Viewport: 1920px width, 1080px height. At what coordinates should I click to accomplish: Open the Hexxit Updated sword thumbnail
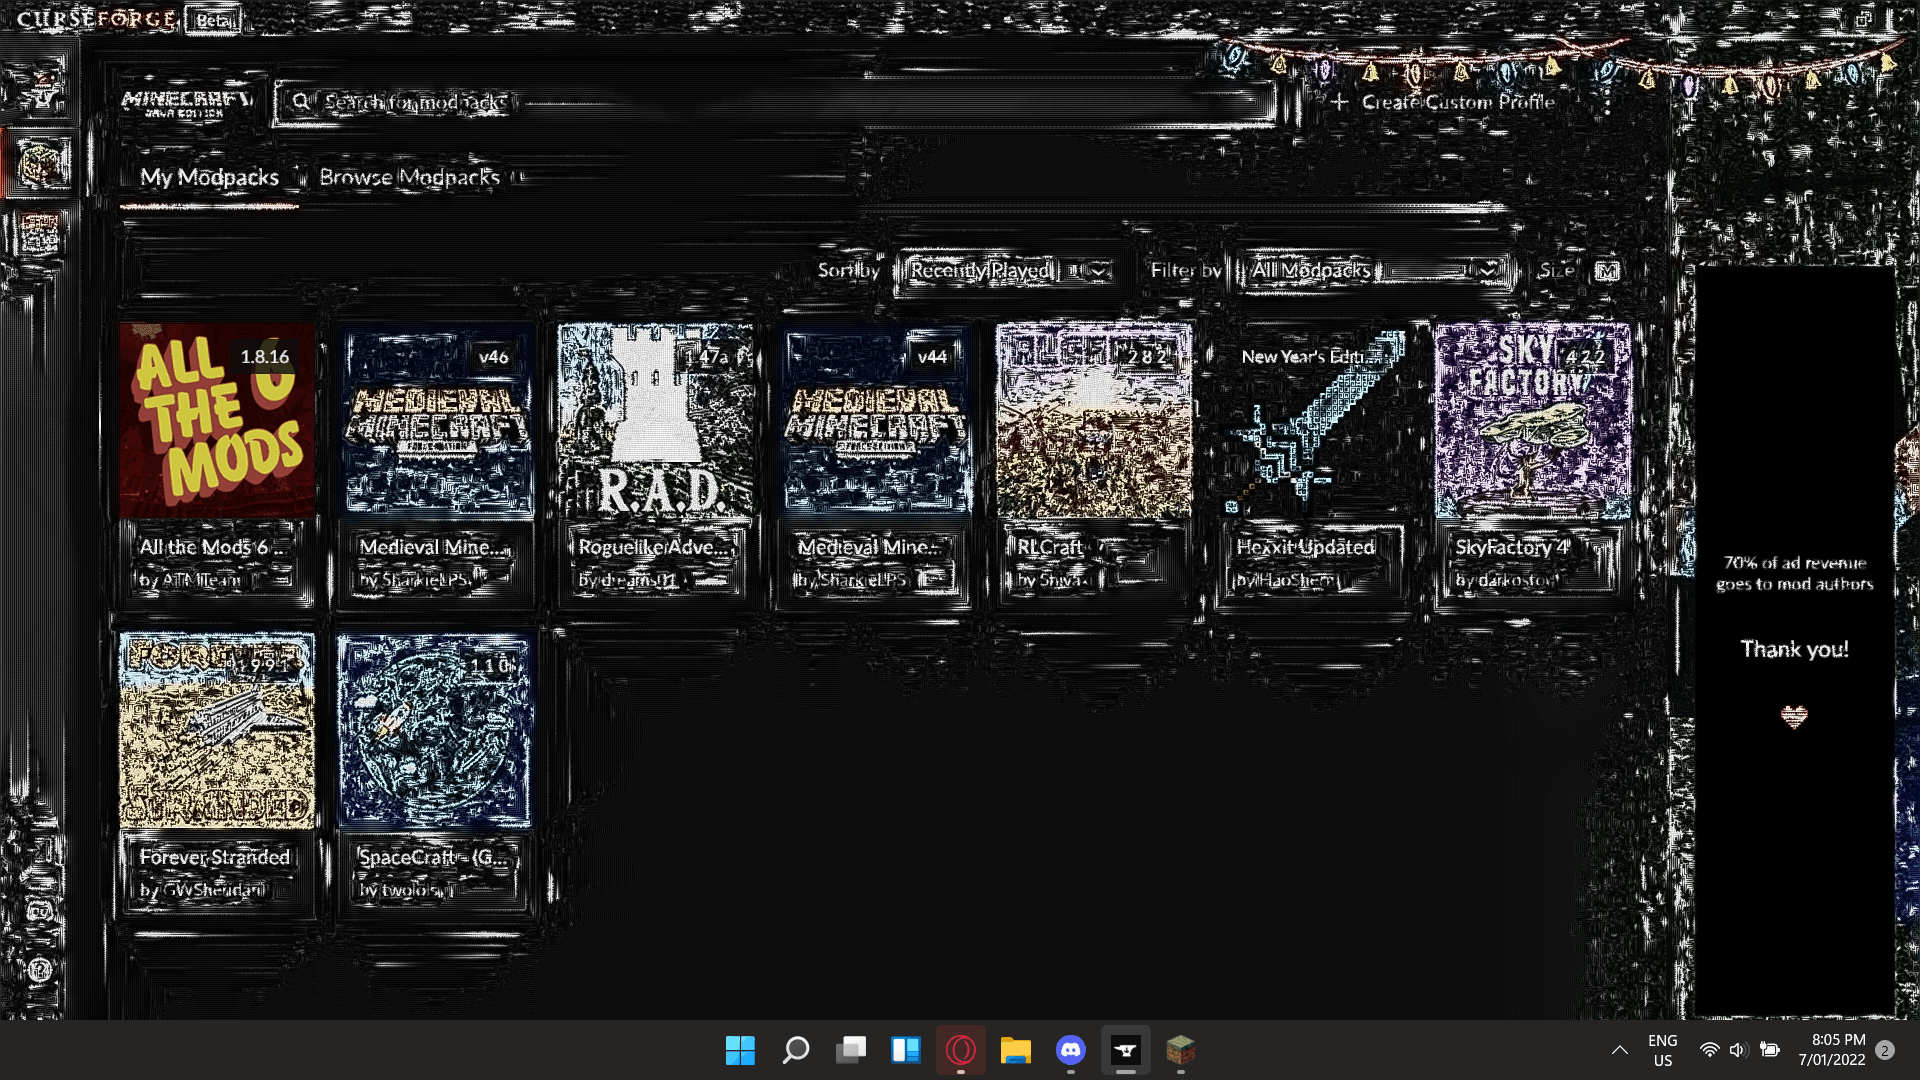(1313, 420)
